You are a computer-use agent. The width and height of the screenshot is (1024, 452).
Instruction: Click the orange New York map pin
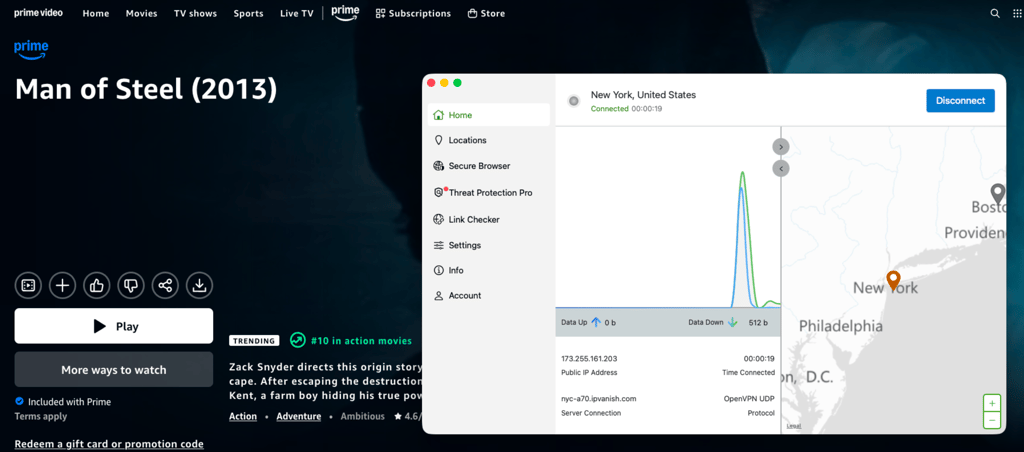(x=893, y=281)
